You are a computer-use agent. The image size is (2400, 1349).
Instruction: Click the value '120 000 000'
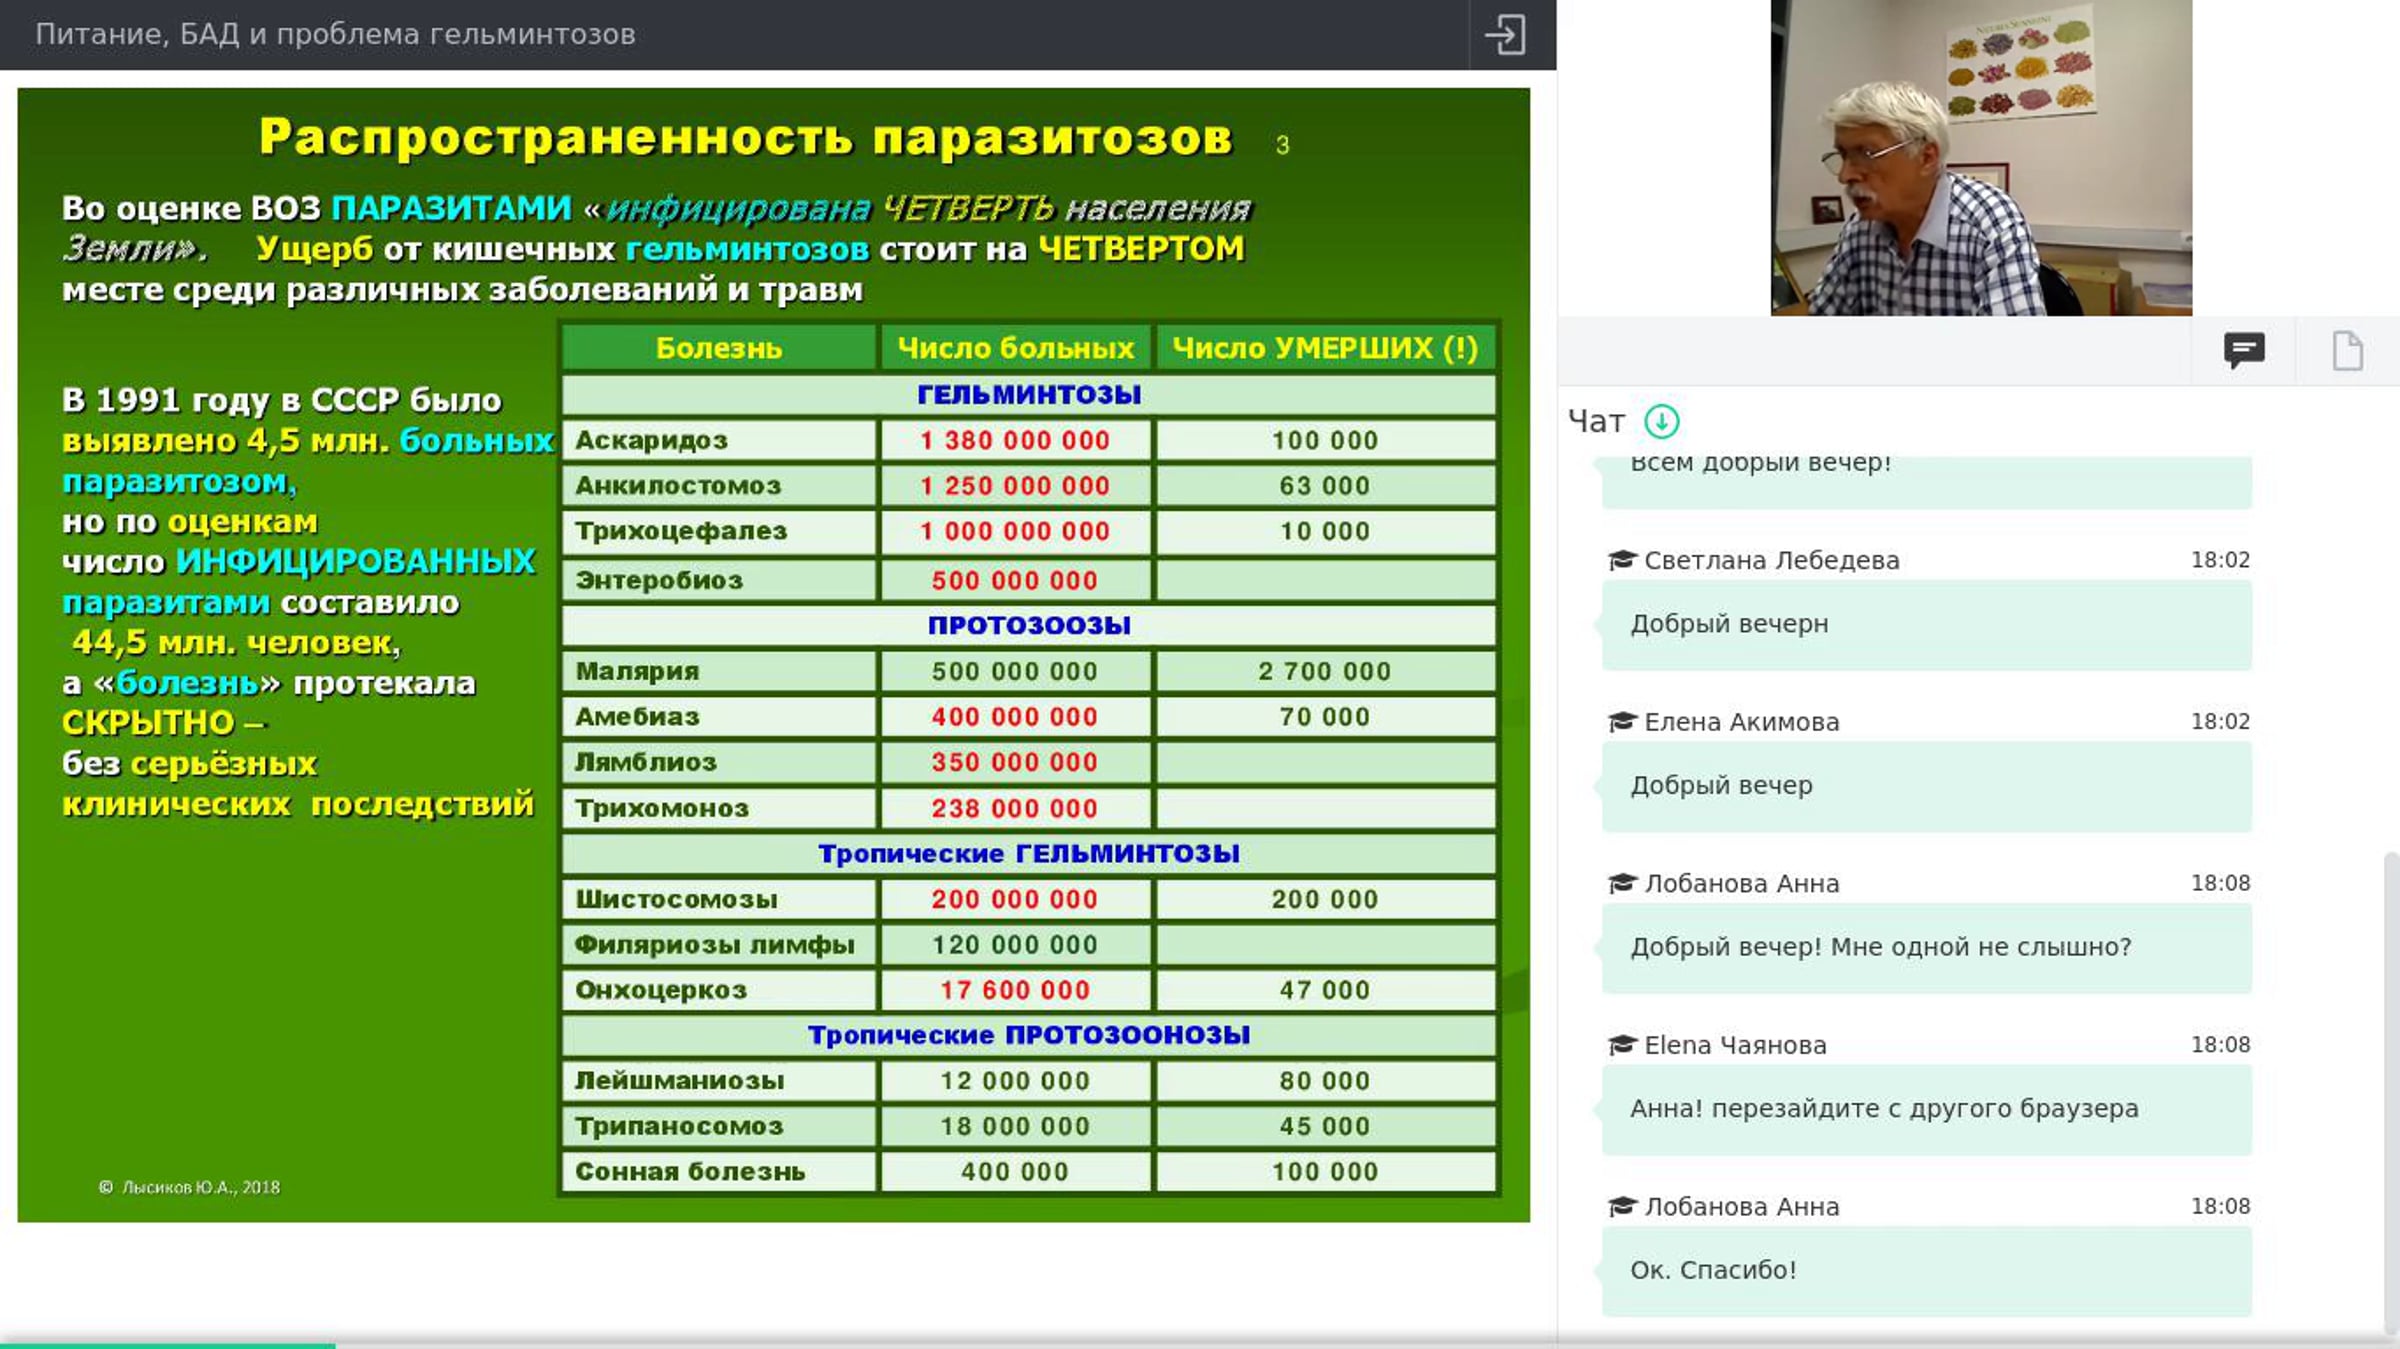point(1015,945)
